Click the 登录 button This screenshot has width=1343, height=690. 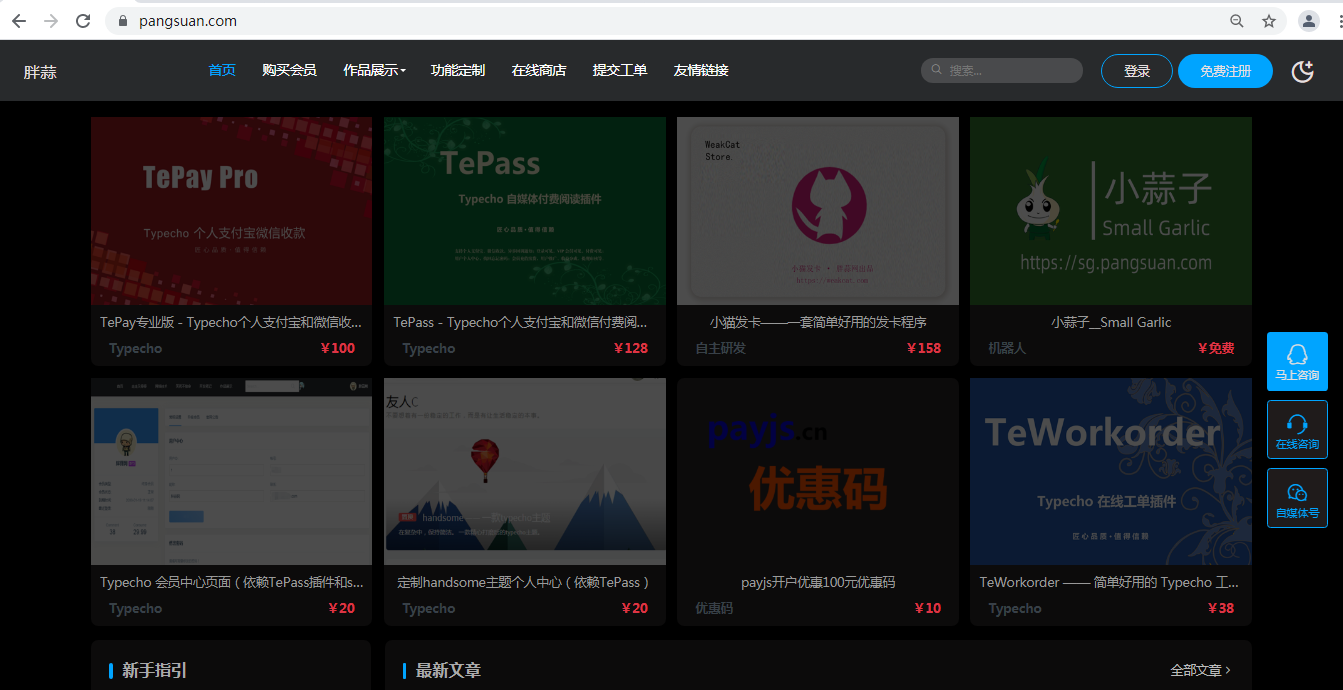[x=1136, y=71]
